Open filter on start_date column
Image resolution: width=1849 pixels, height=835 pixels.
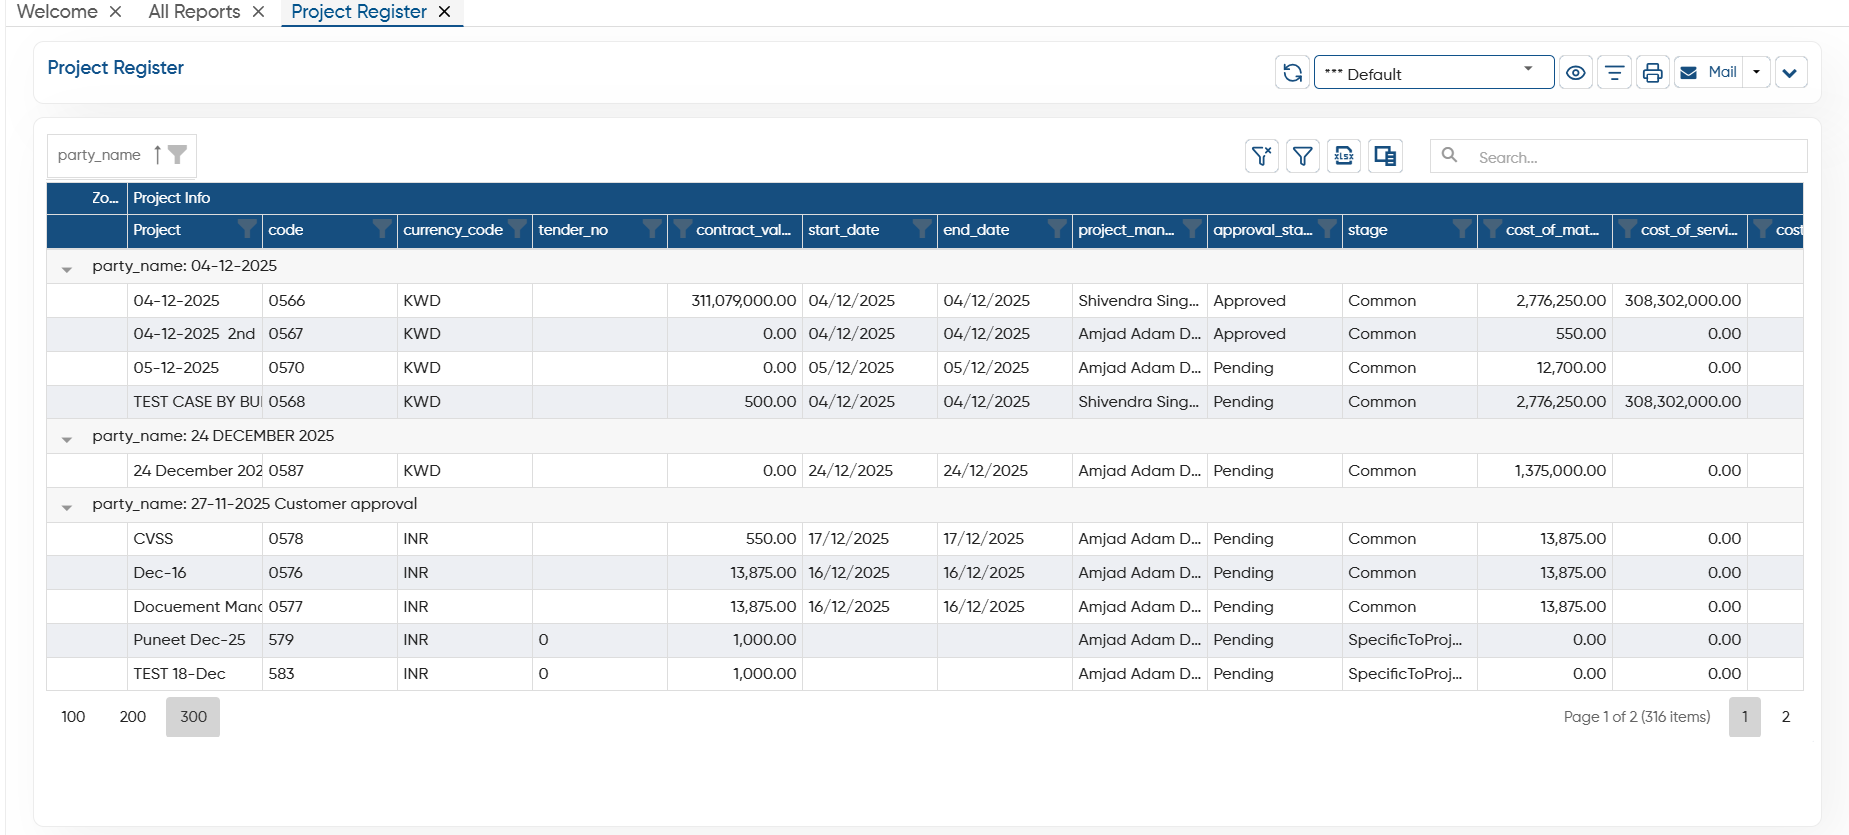point(921,230)
